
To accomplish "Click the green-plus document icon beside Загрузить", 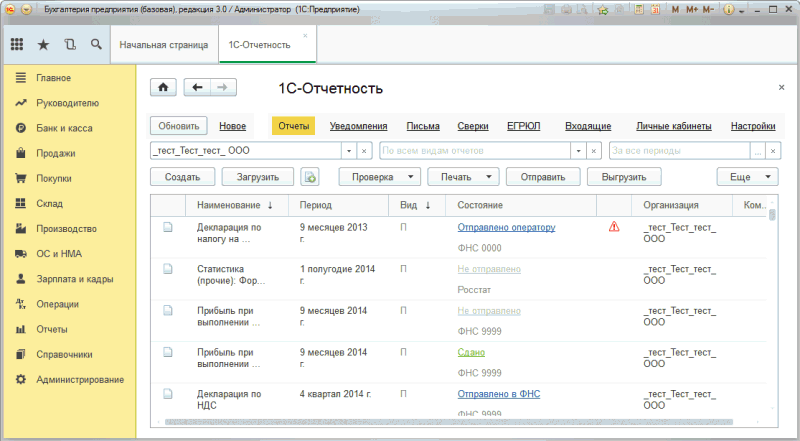I will pyautogui.click(x=310, y=176).
